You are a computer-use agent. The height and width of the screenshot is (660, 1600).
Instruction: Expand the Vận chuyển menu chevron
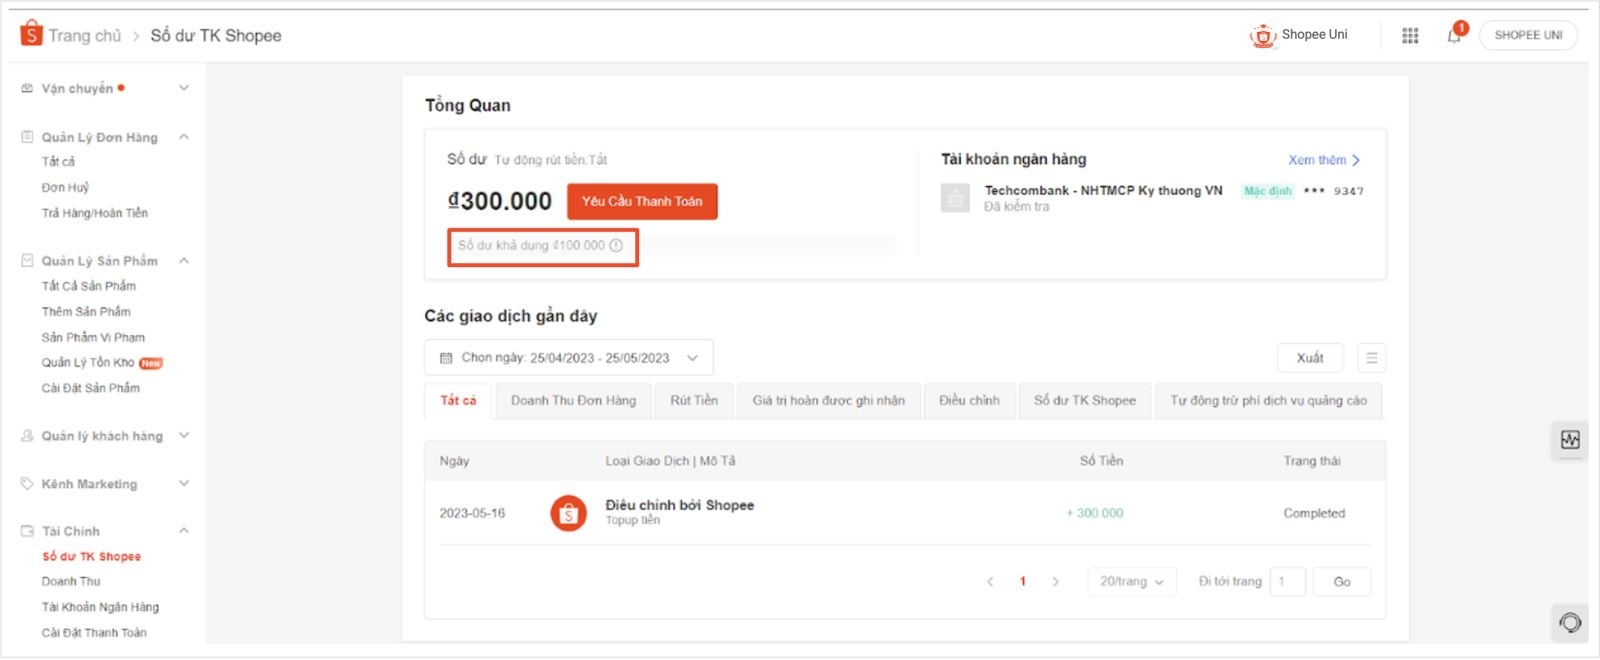[x=184, y=88]
